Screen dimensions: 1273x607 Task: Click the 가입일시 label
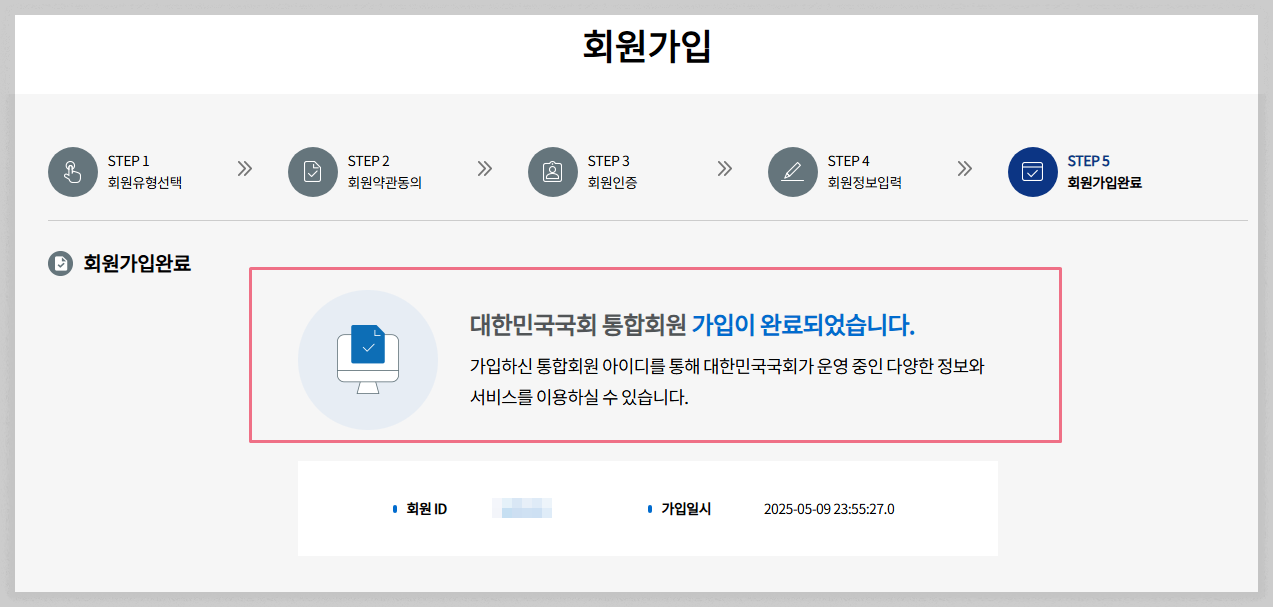686,509
